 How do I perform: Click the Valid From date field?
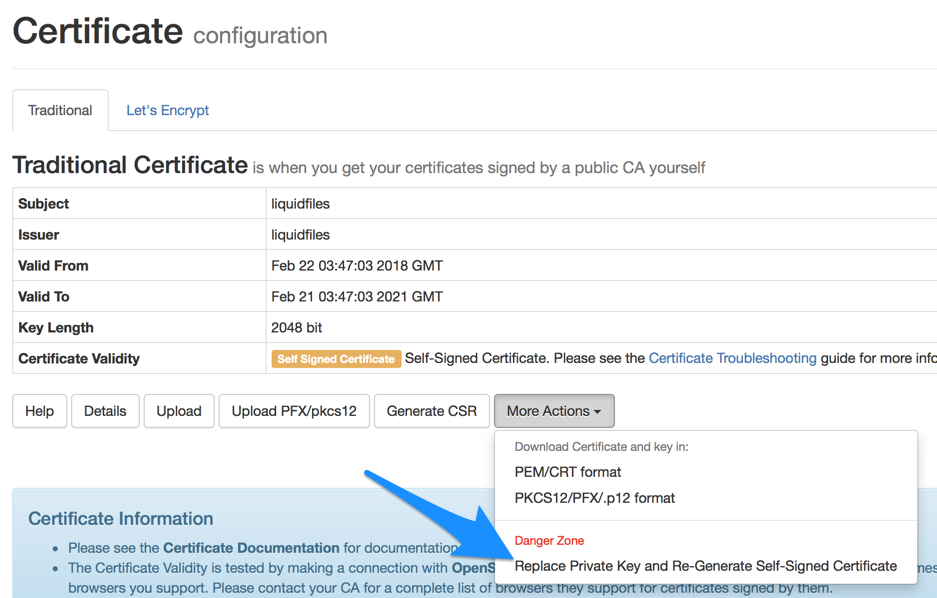pos(356,265)
